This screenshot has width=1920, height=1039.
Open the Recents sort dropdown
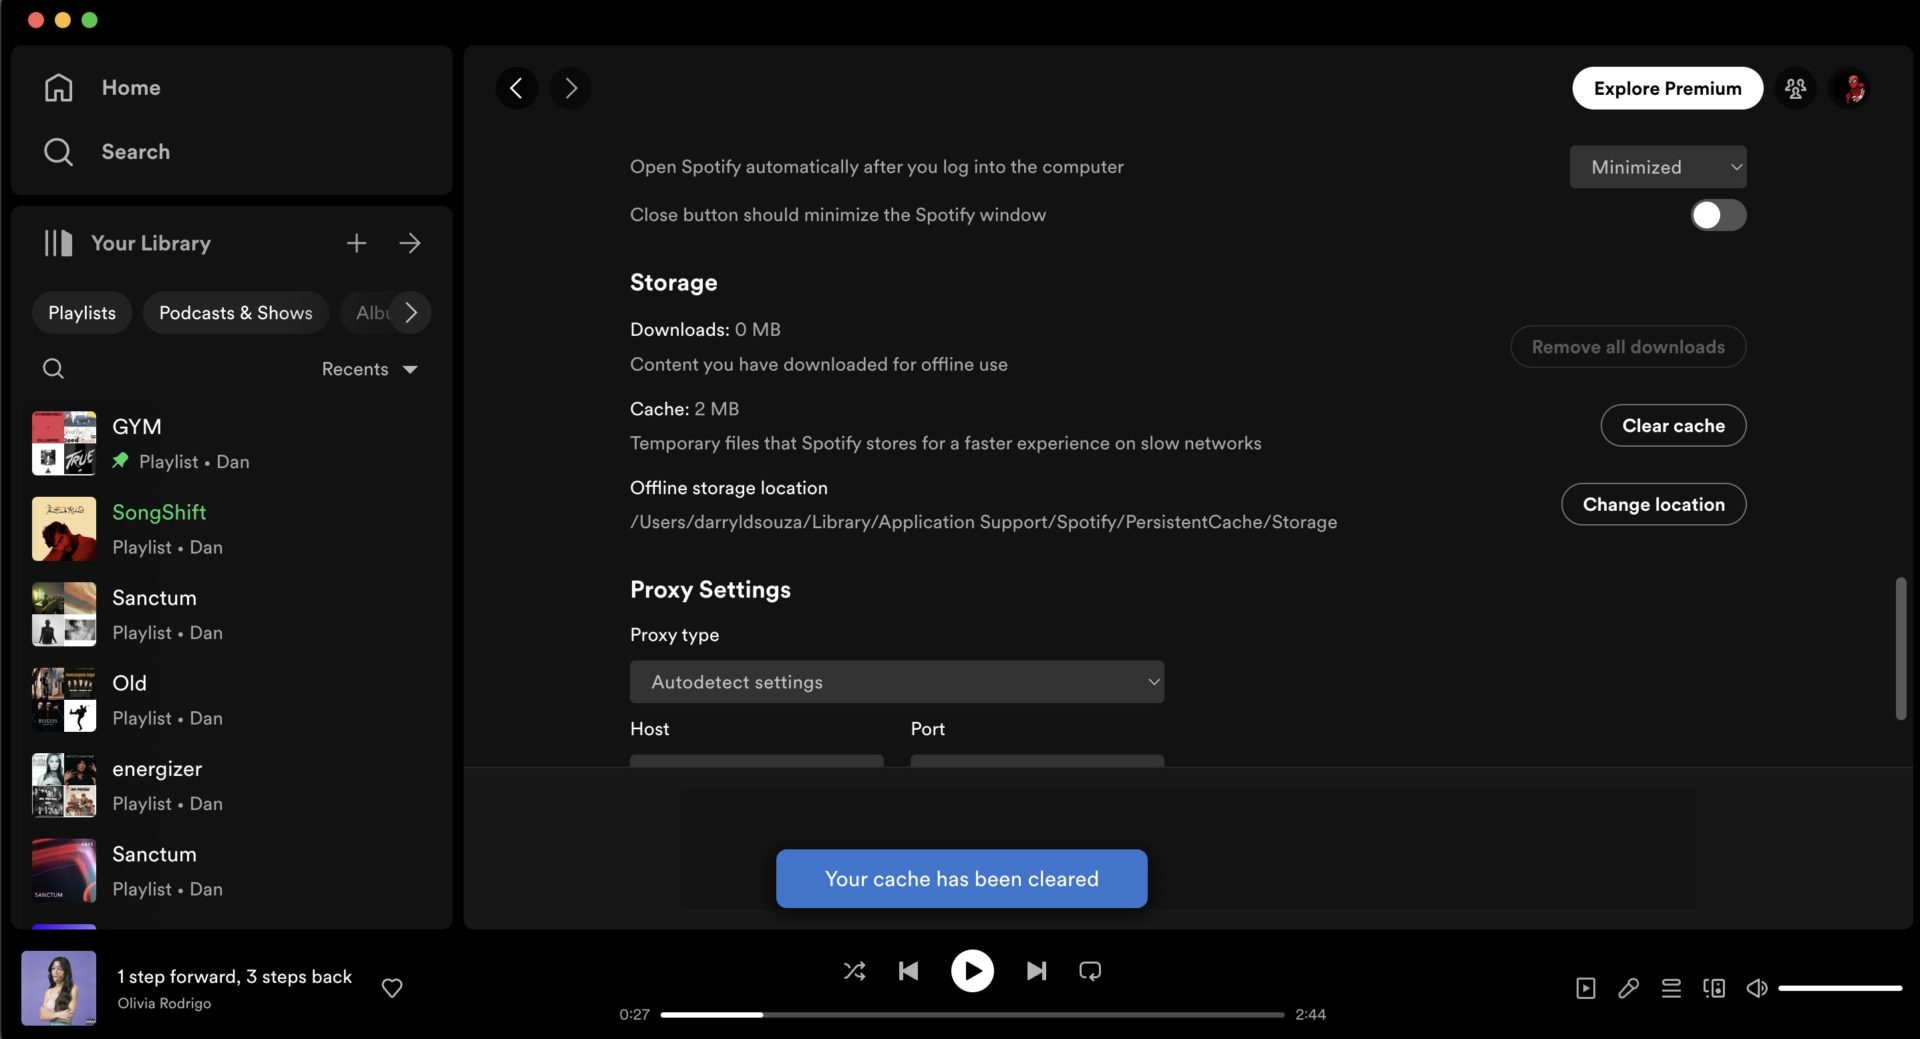pos(369,369)
